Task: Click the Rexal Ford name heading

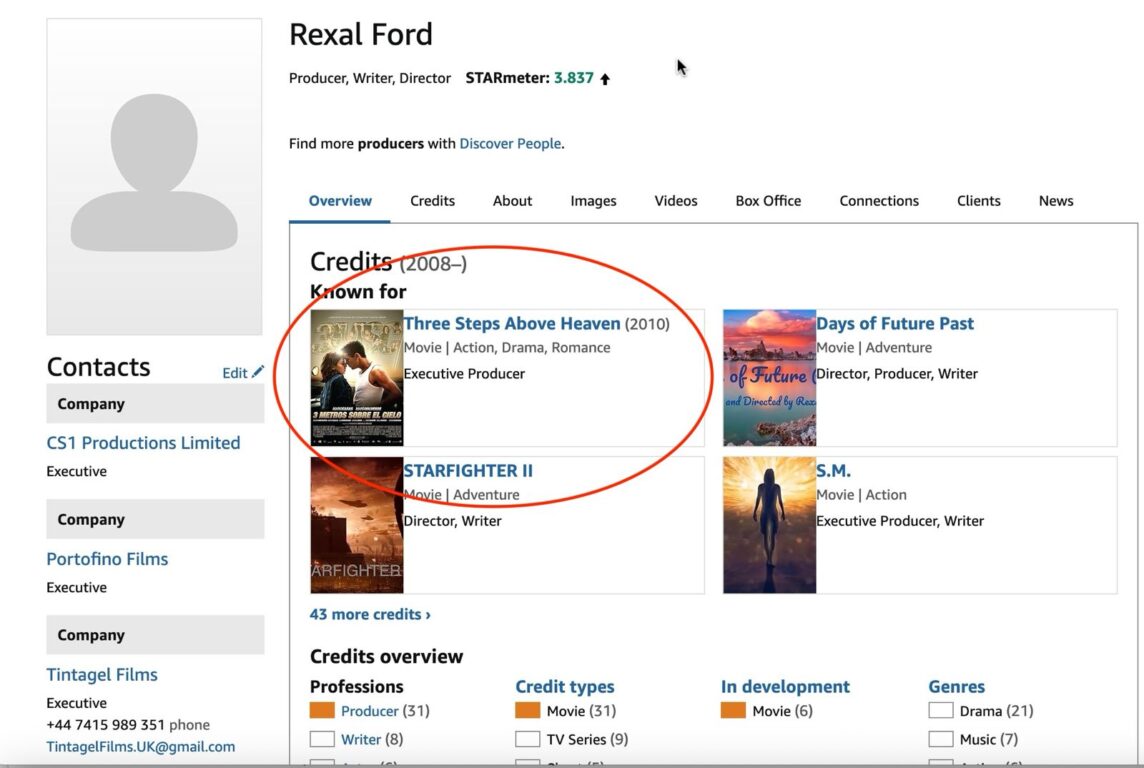Action: tap(361, 34)
